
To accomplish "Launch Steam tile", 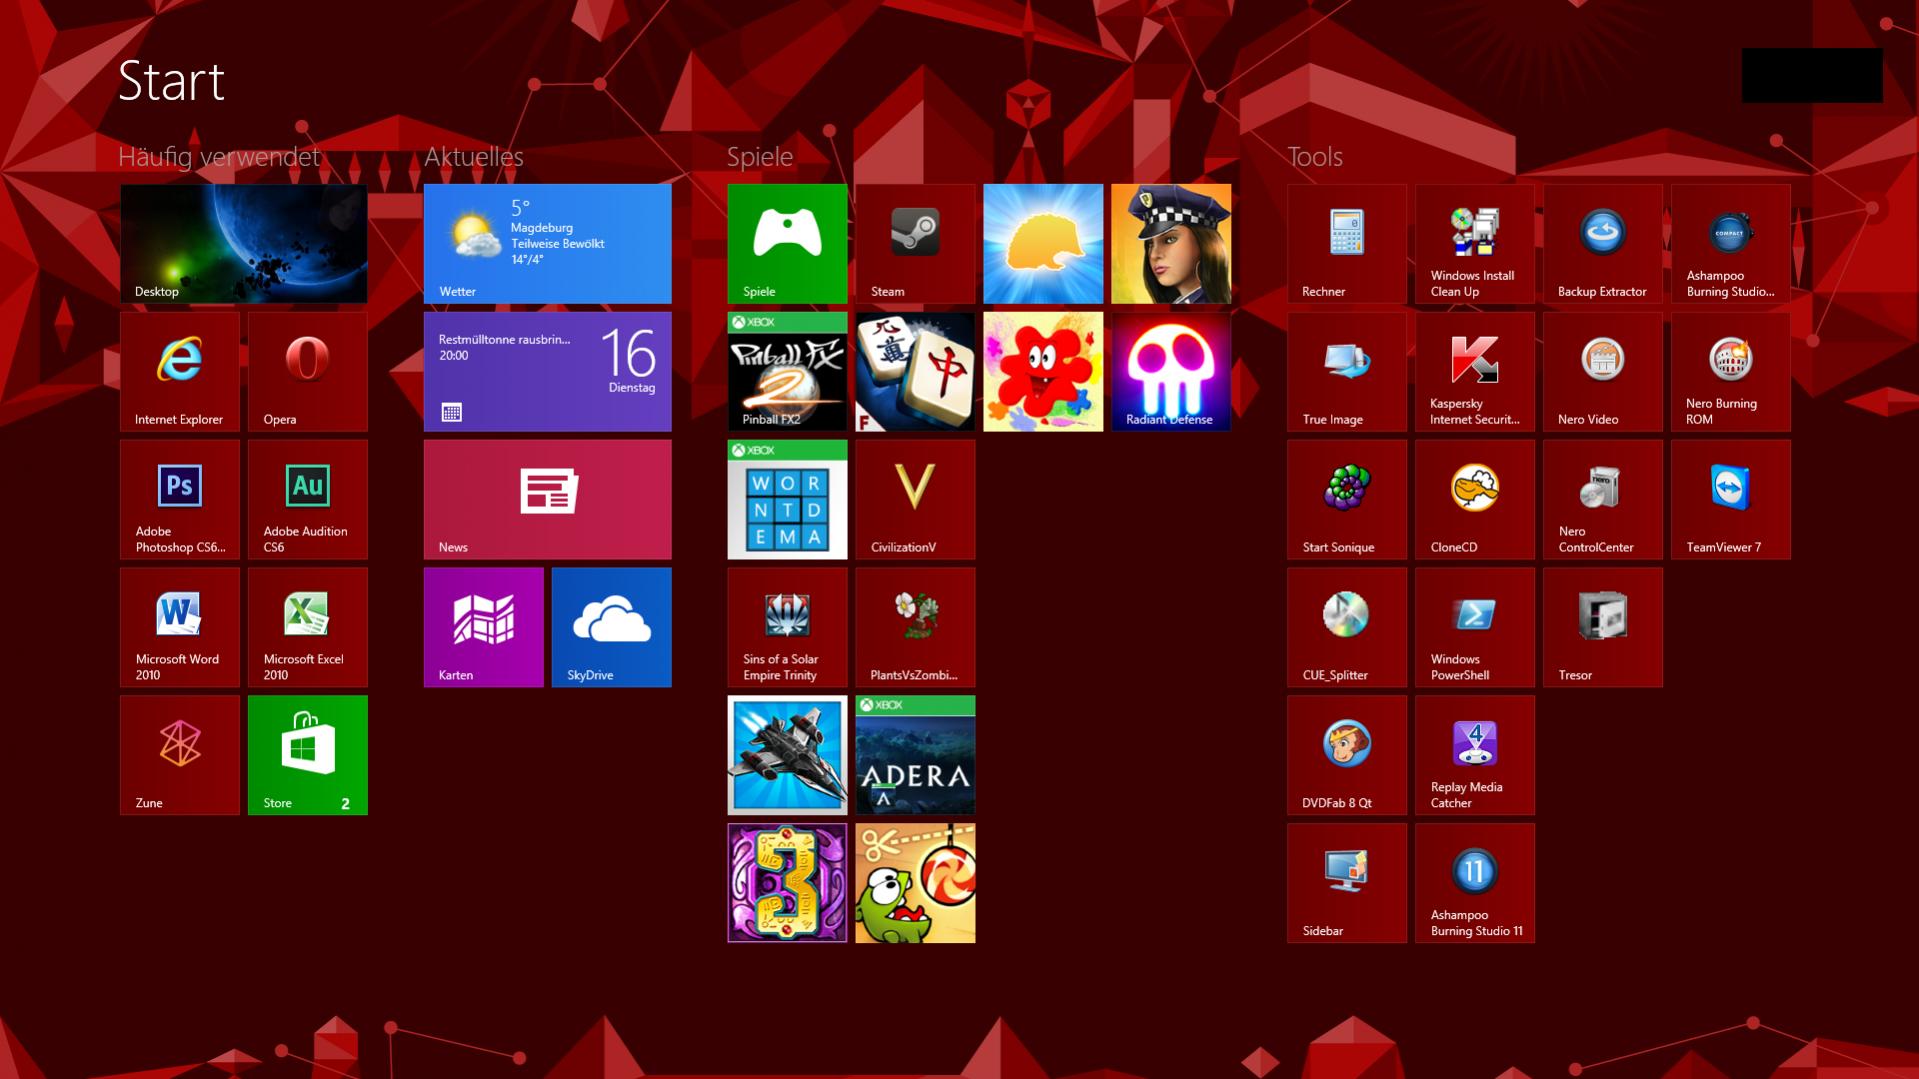I will pyautogui.click(x=916, y=243).
